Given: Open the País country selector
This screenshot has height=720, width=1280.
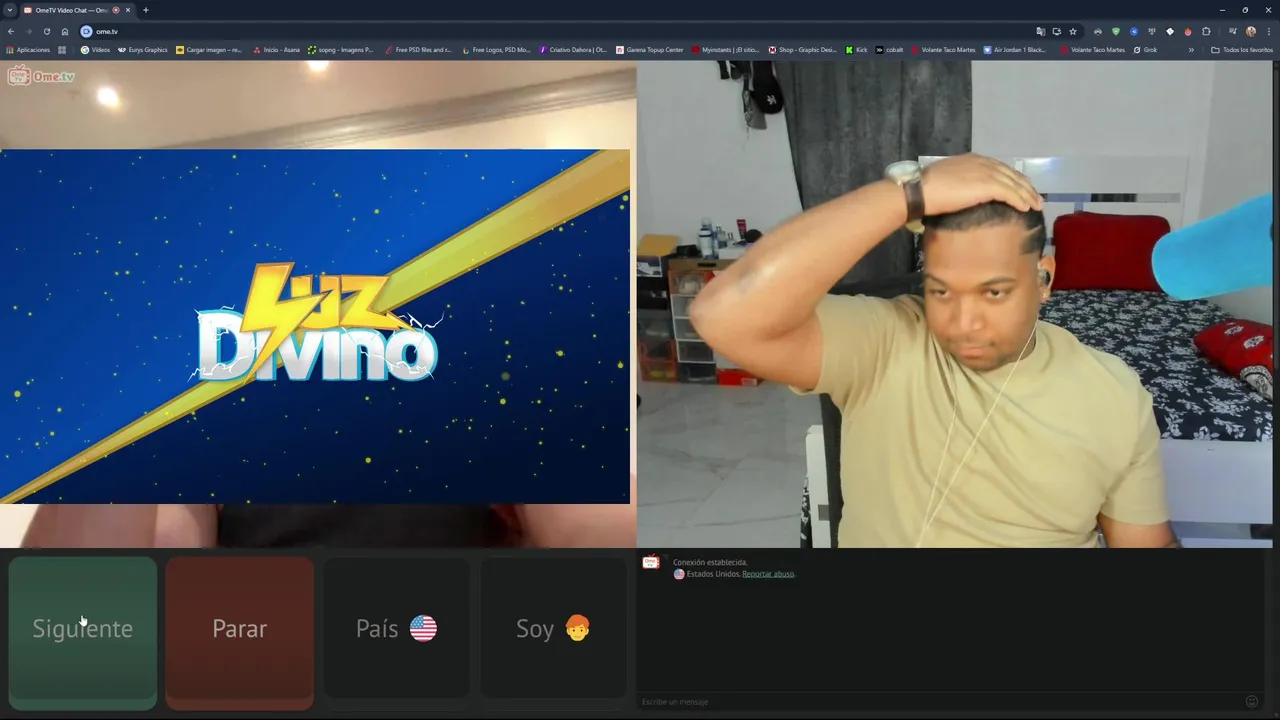Looking at the screenshot, I should coord(396,628).
